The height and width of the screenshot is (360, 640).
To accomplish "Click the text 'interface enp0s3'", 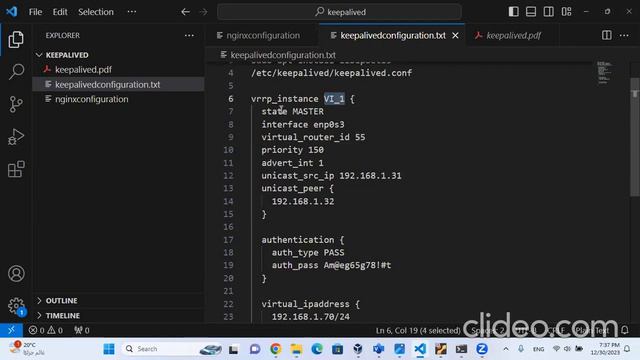I will [x=303, y=124].
